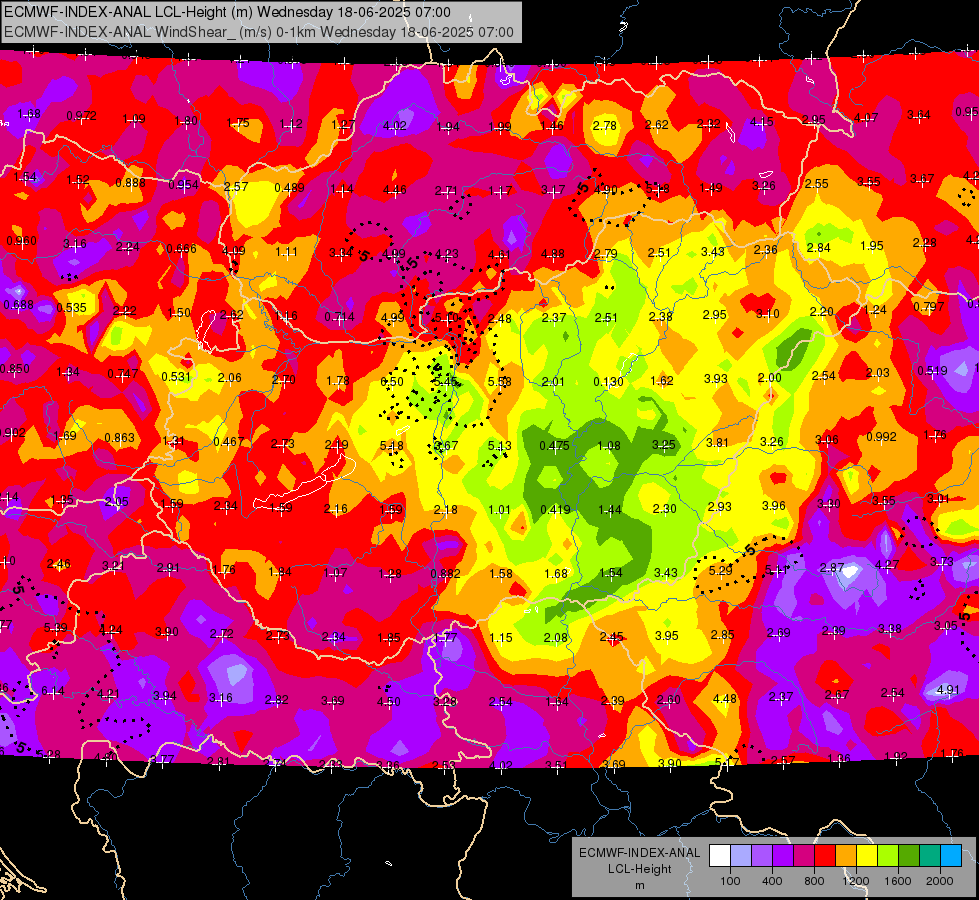Click the violet swatch left of the 400 tick

point(762,856)
